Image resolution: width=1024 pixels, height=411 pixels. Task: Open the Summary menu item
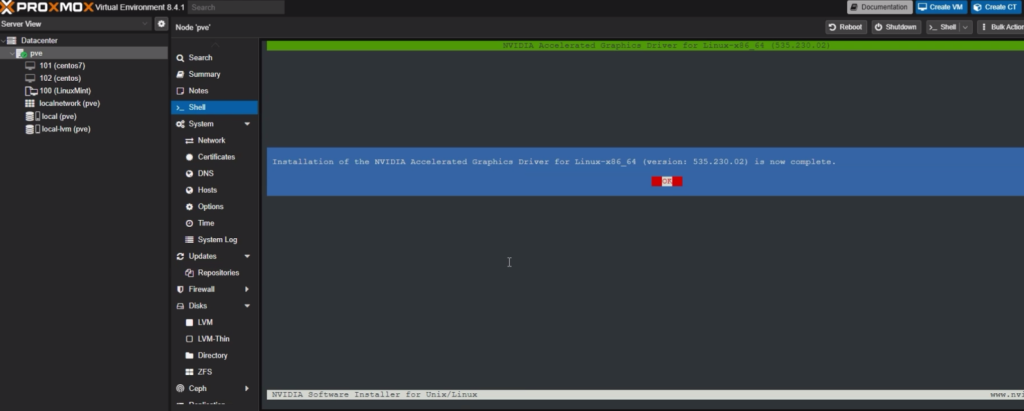click(x=204, y=74)
